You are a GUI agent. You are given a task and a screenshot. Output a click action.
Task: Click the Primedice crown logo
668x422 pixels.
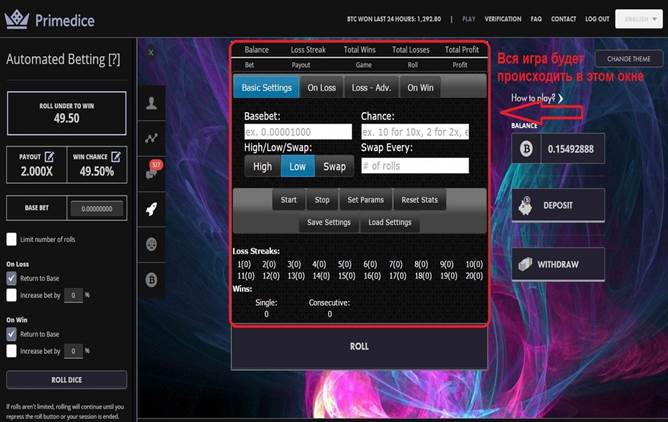(17, 19)
